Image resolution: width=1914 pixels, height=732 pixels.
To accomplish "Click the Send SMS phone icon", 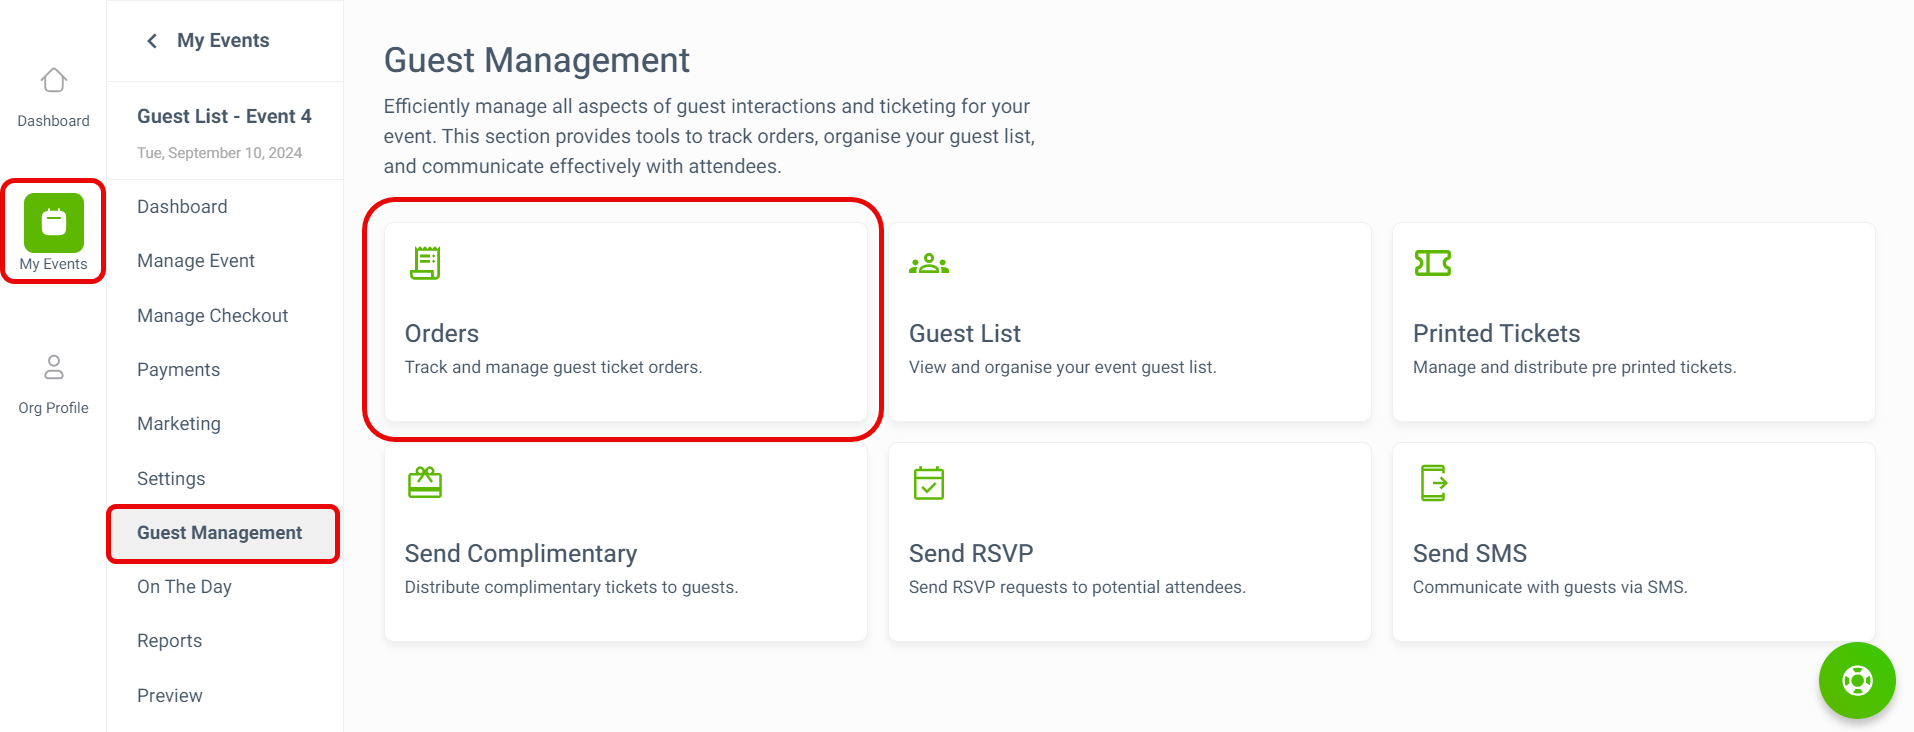I will 1434,483.
